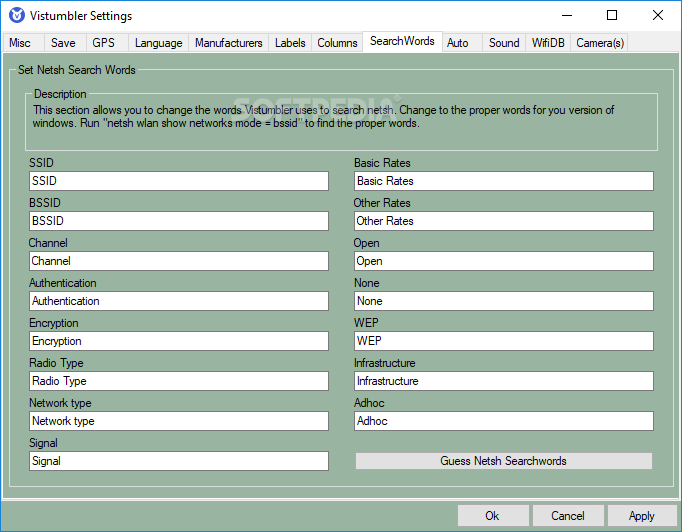This screenshot has height=532, width=682.
Task: Click the Basic Rates input field
Action: (x=504, y=181)
